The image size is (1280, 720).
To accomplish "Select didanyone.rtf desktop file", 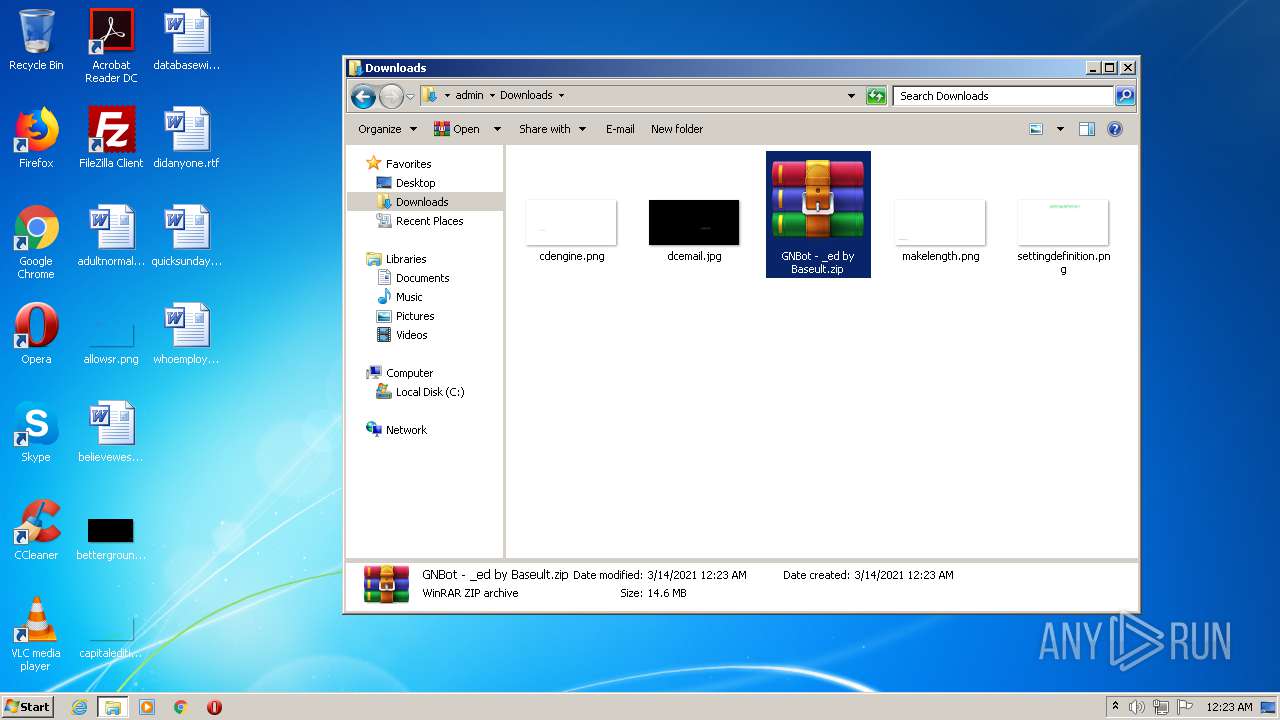I will [186, 138].
